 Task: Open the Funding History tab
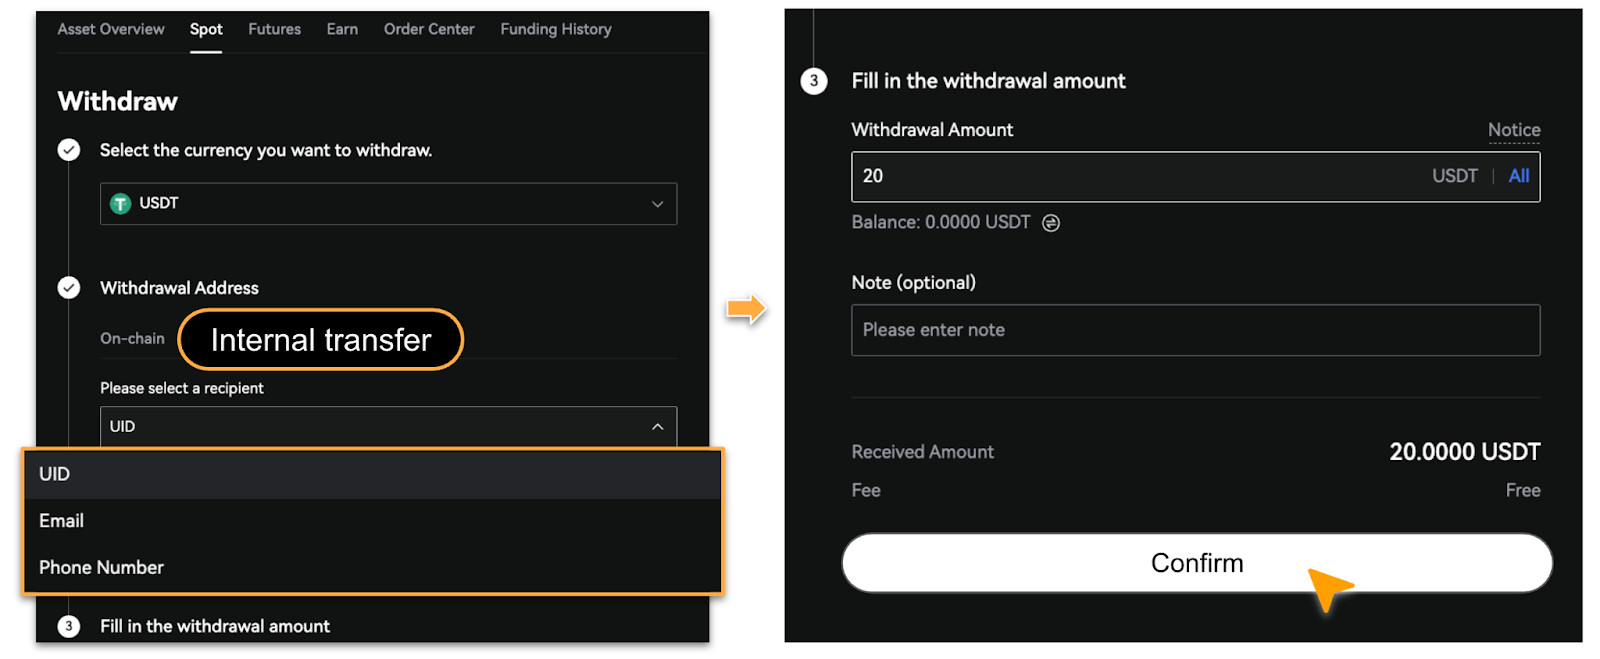click(x=556, y=29)
